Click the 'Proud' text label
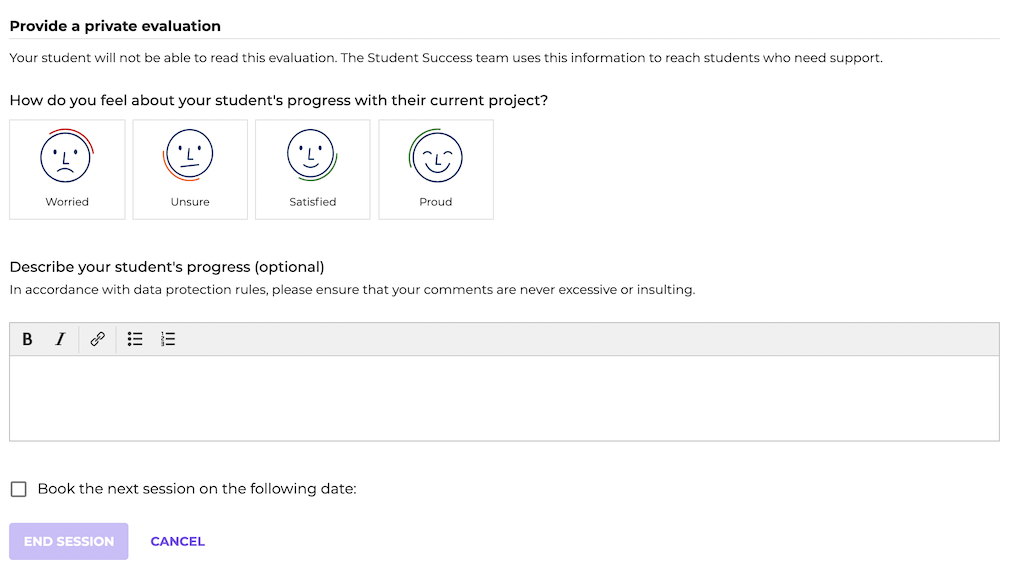The image size is (1024, 578). tap(436, 202)
